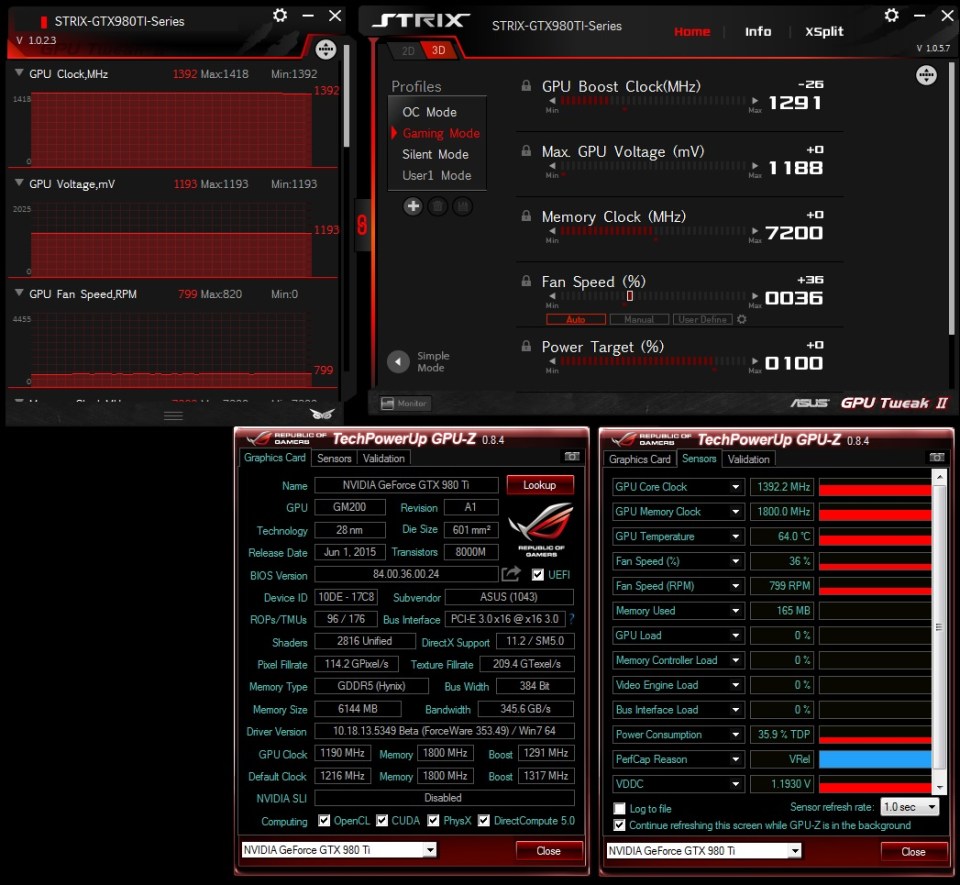This screenshot has width=960, height=885.
Task: Switch to the Info tab
Action: click(x=758, y=31)
